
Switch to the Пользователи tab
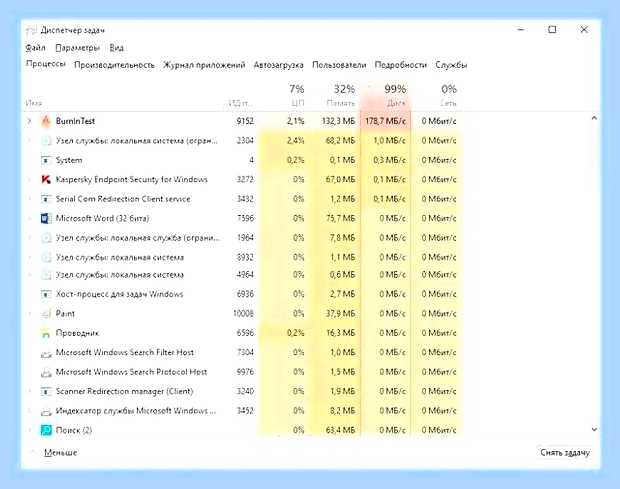[x=339, y=65]
